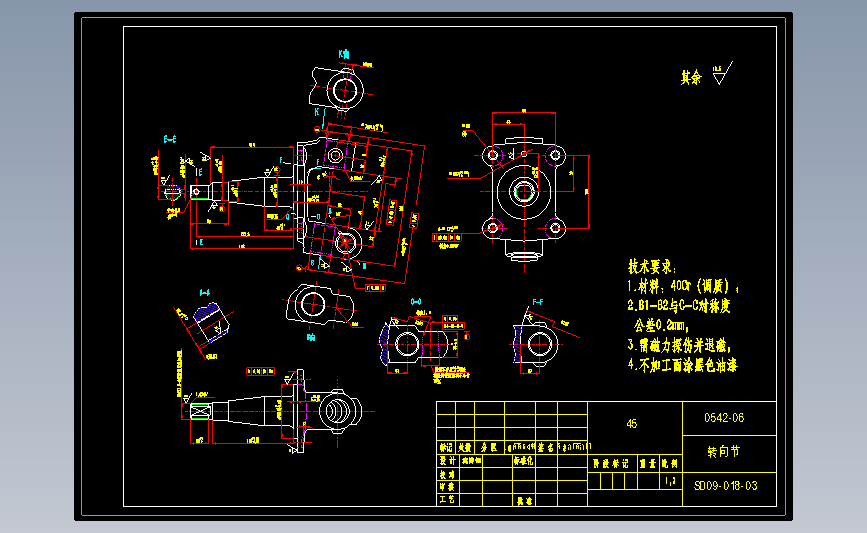Click the '标准化' cell in title block
This screenshot has height=533, width=867.
point(523,461)
